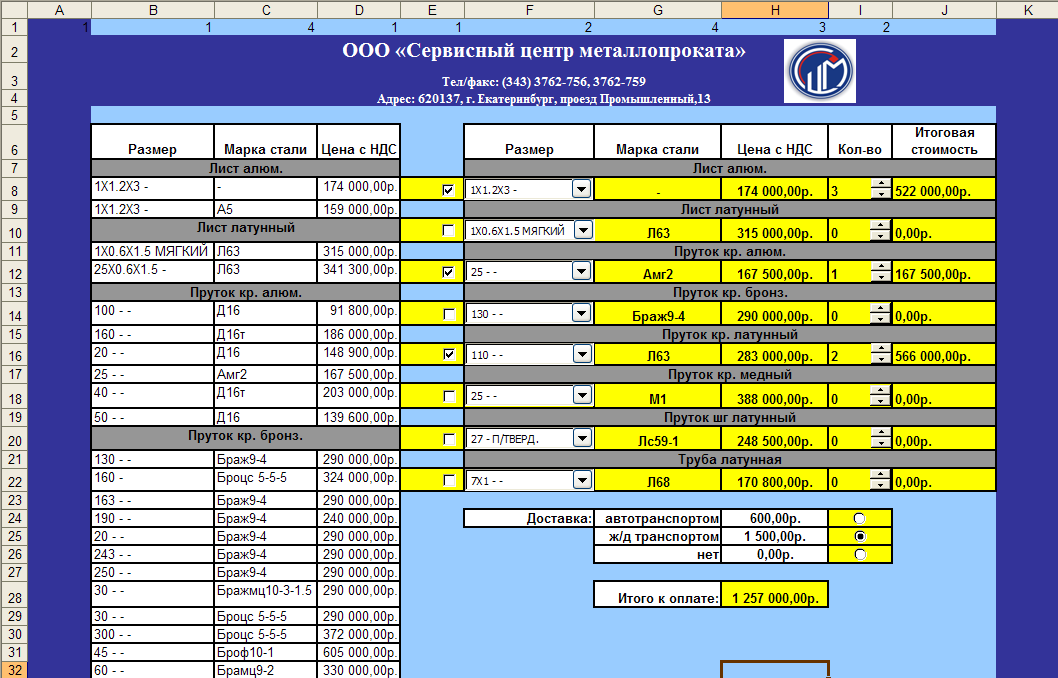The image size is (1058, 678).
Task: Select row 32 header
Action: tap(14, 670)
